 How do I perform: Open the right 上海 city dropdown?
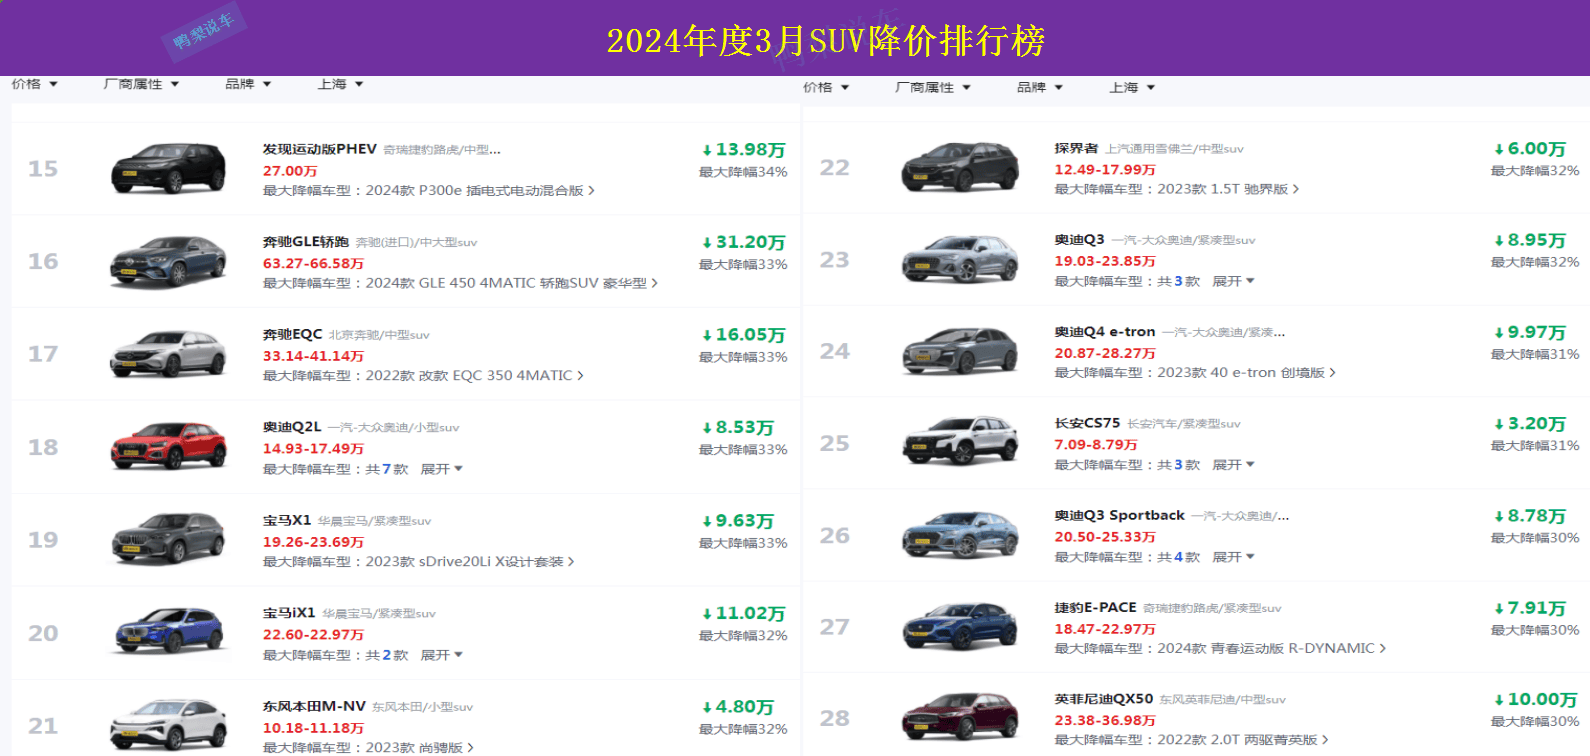(x=1132, y=87)
